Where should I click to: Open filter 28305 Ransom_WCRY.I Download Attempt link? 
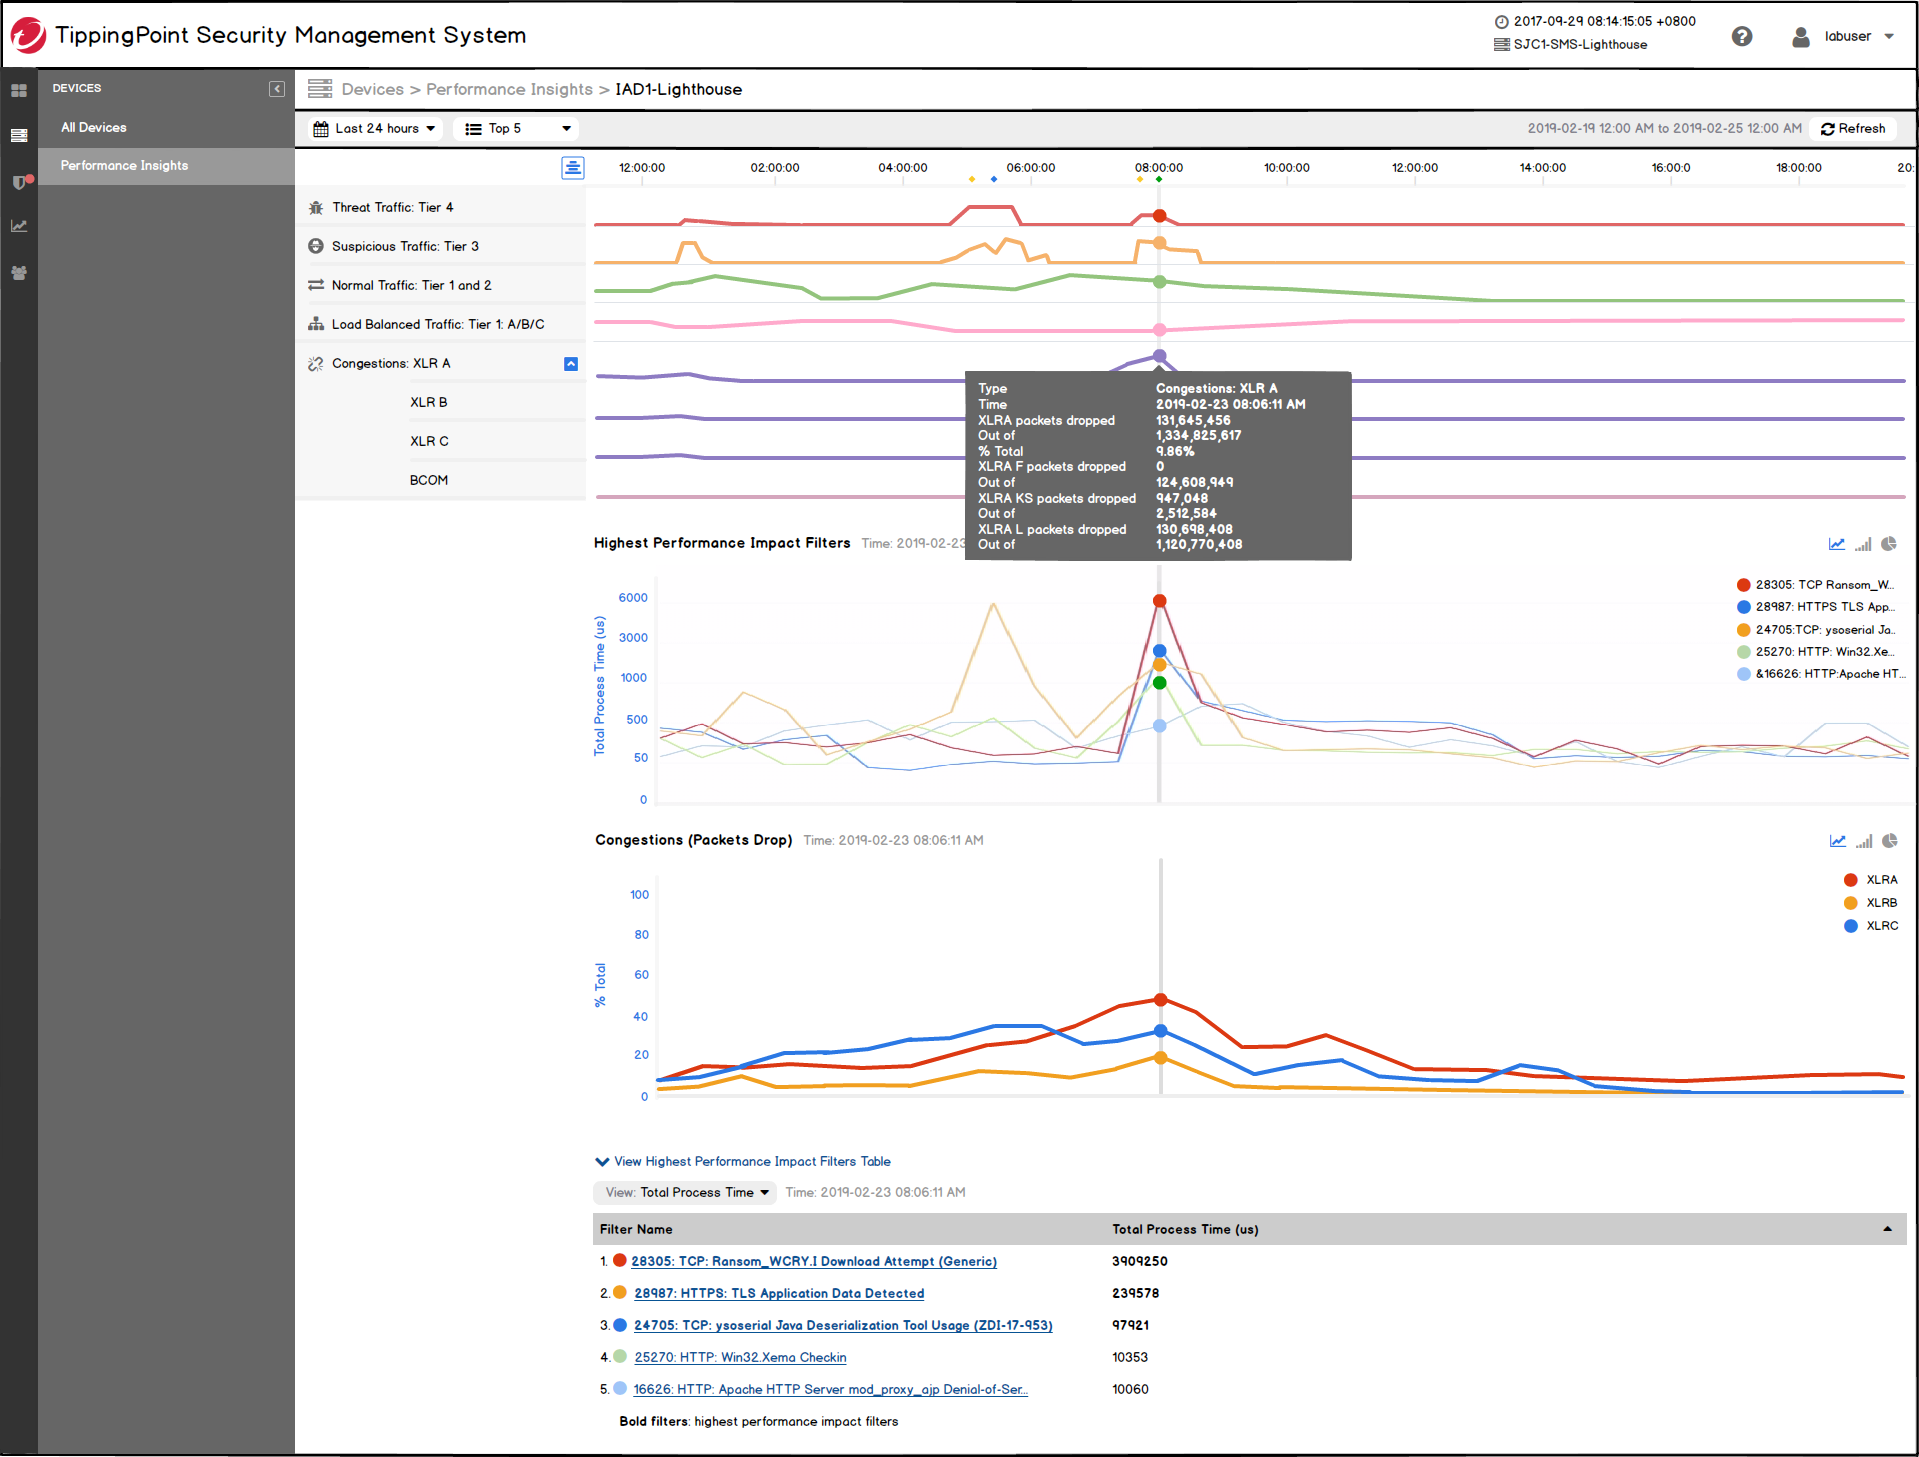point(814,1262)
